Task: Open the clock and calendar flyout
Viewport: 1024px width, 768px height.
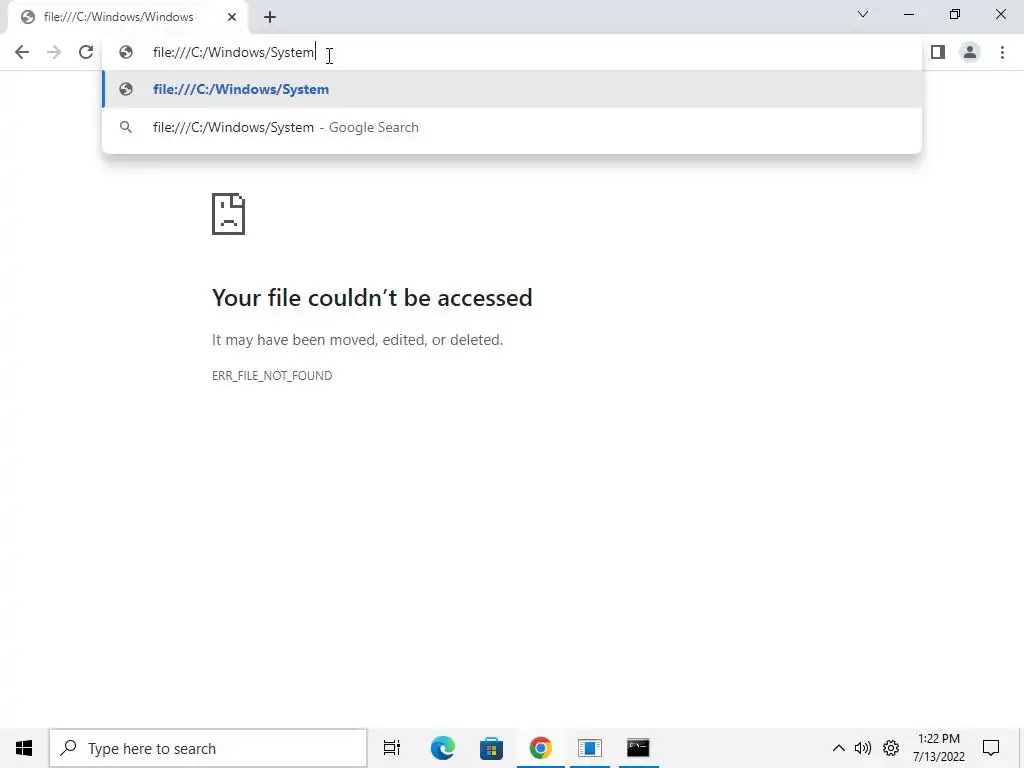Action: coord(939,748)
